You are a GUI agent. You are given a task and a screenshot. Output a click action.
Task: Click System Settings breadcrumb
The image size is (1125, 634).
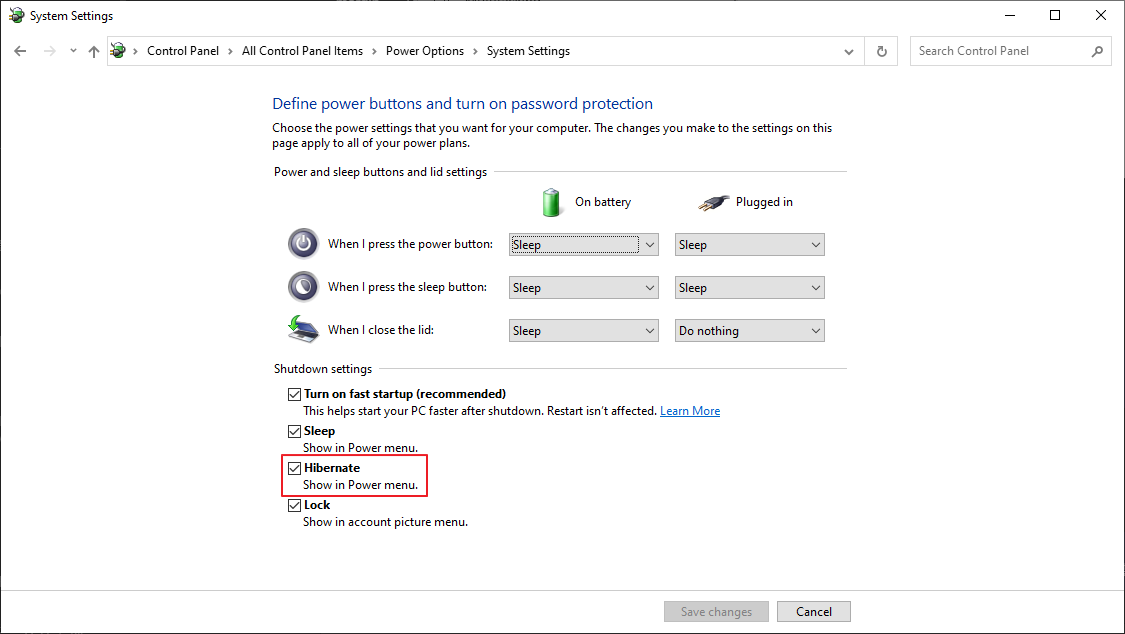tap(528, 51)
